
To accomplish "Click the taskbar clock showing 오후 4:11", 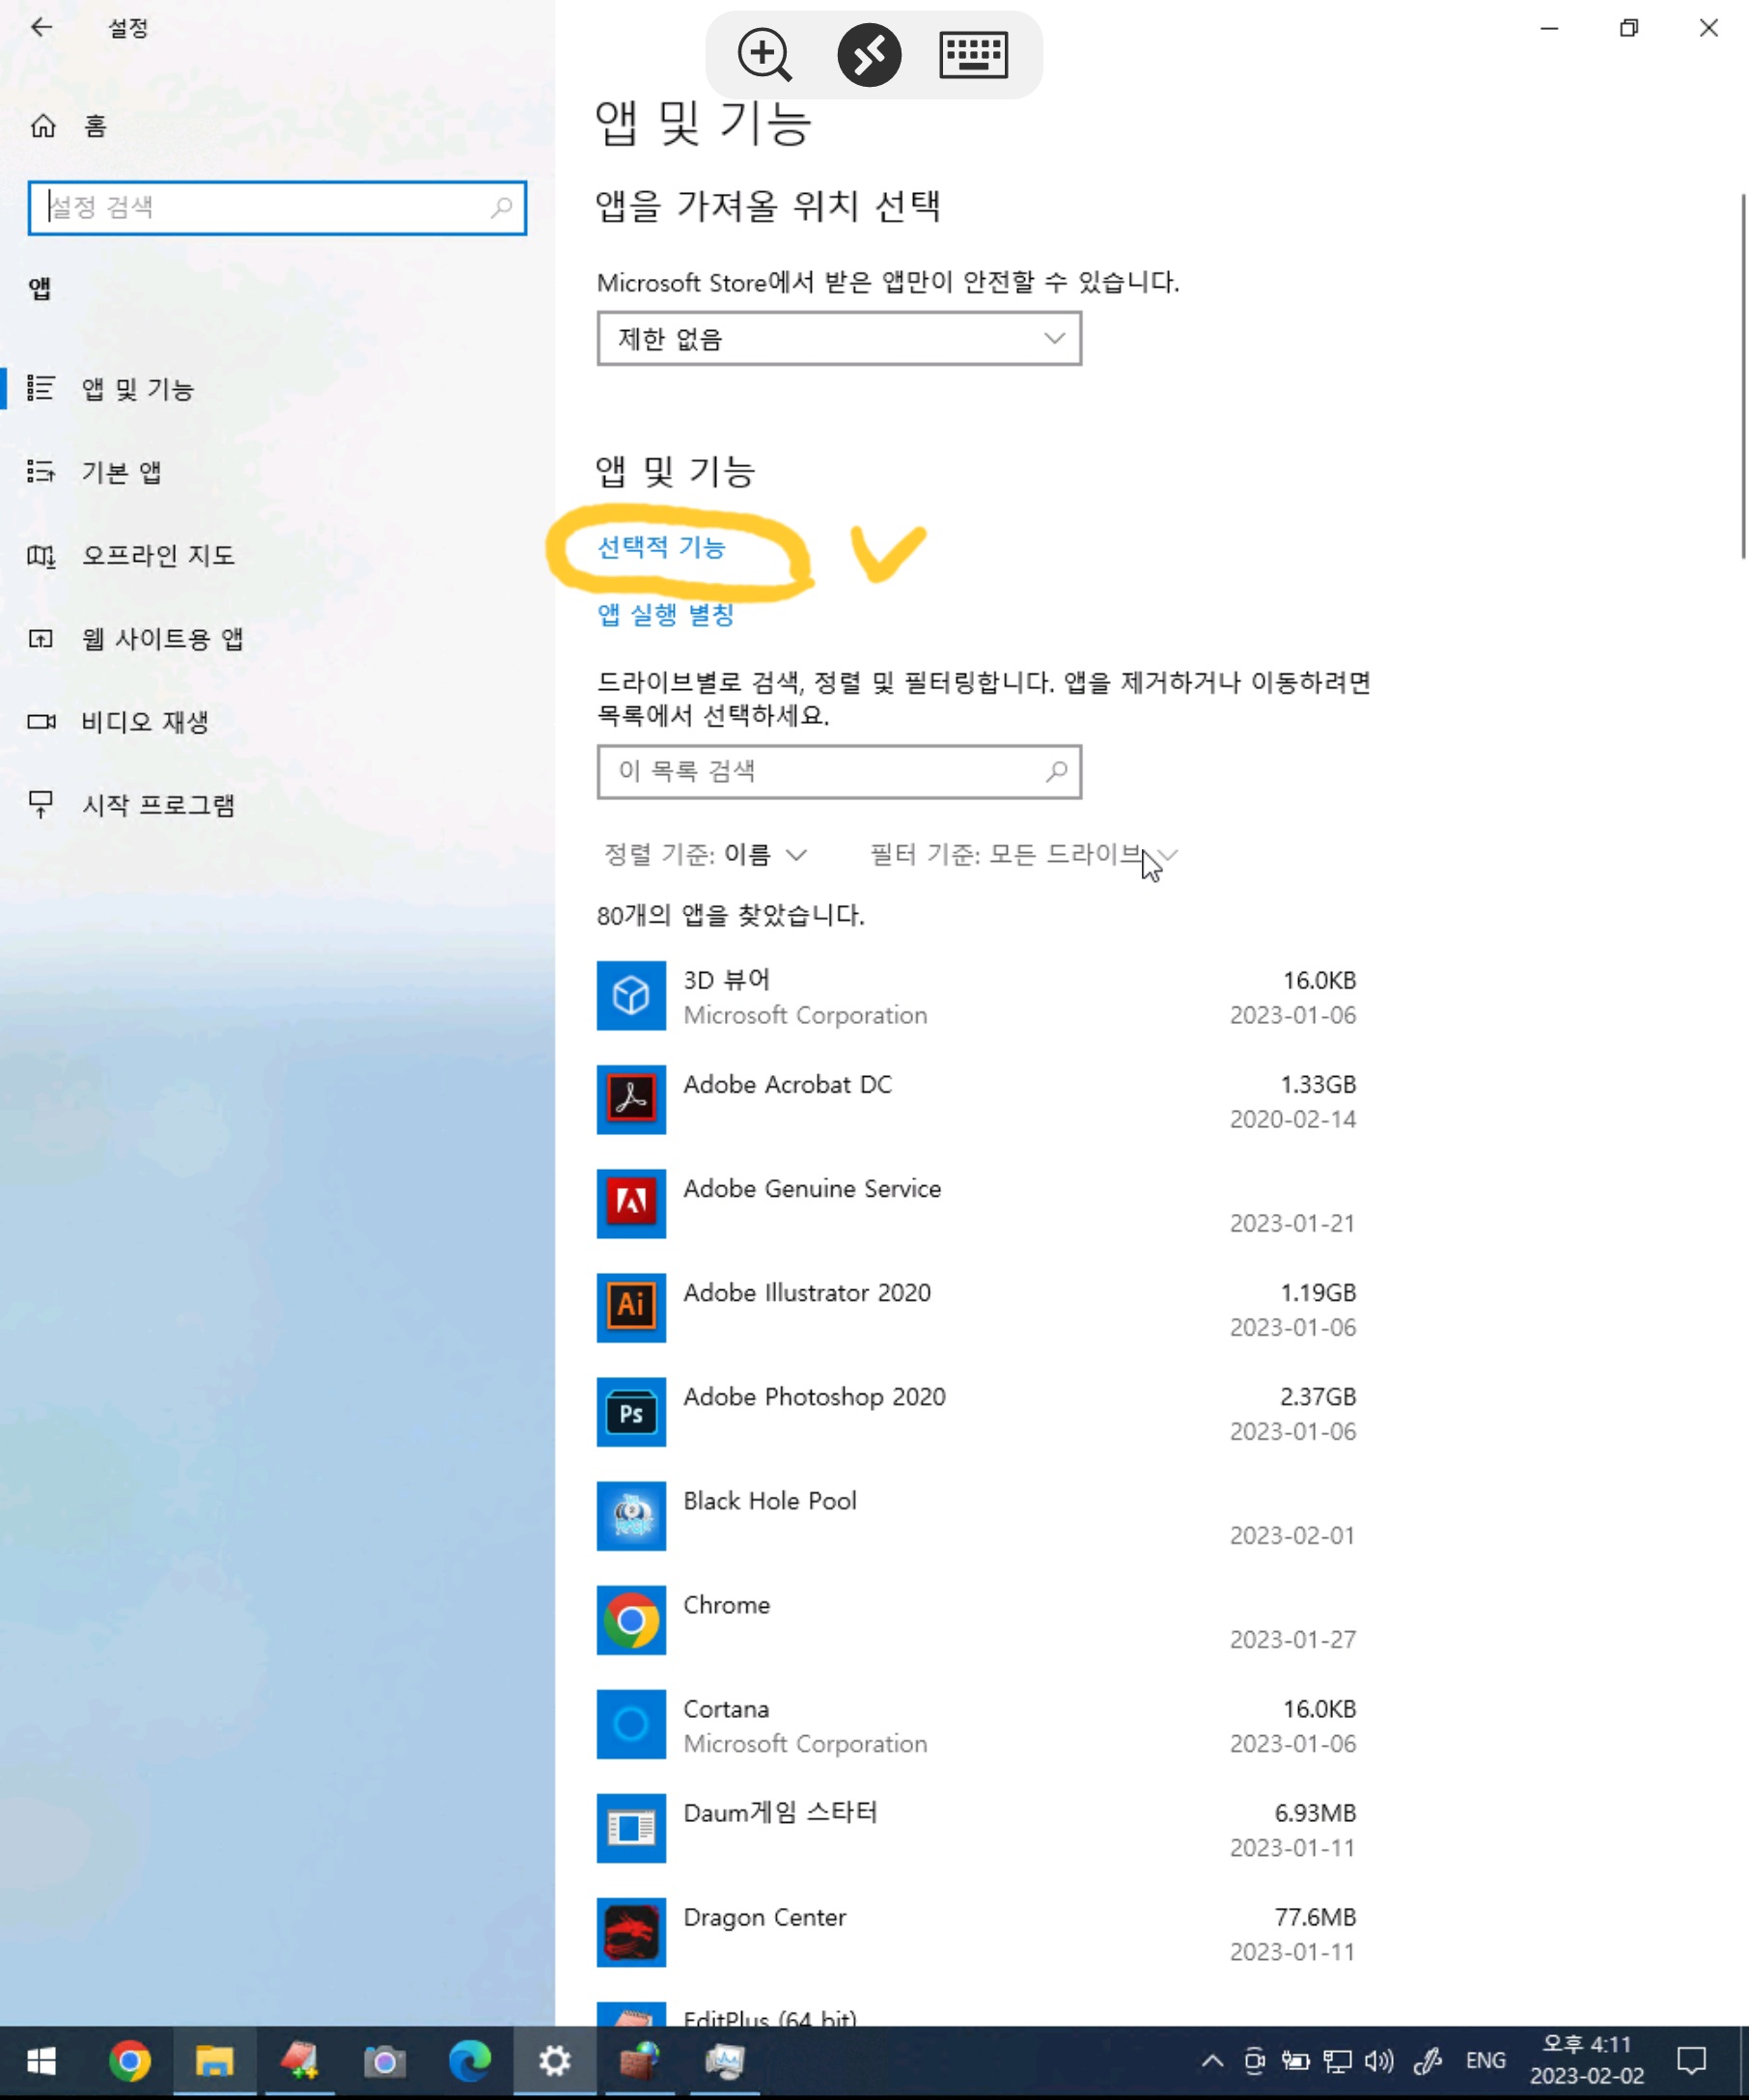I will click(1586, 2059).
